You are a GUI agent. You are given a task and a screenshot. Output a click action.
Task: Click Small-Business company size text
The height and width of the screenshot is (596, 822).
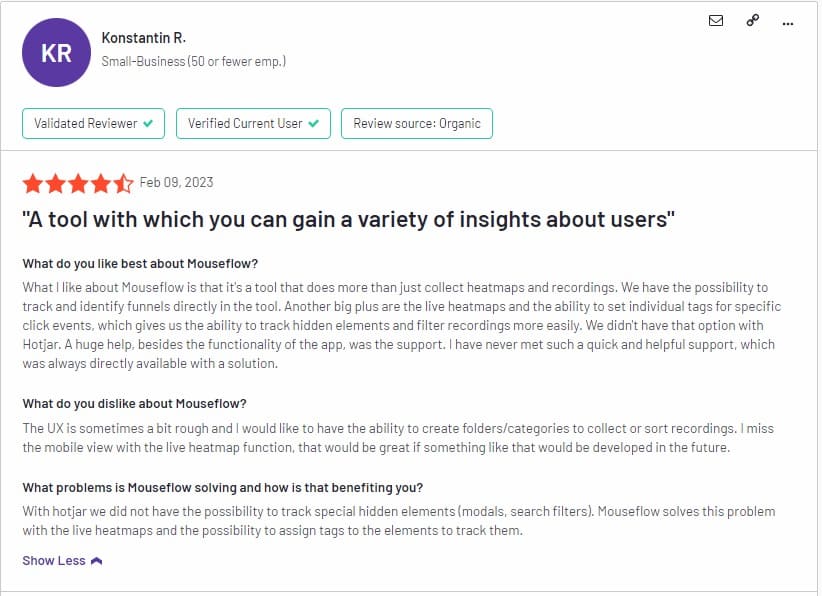[x=193, y=61]
